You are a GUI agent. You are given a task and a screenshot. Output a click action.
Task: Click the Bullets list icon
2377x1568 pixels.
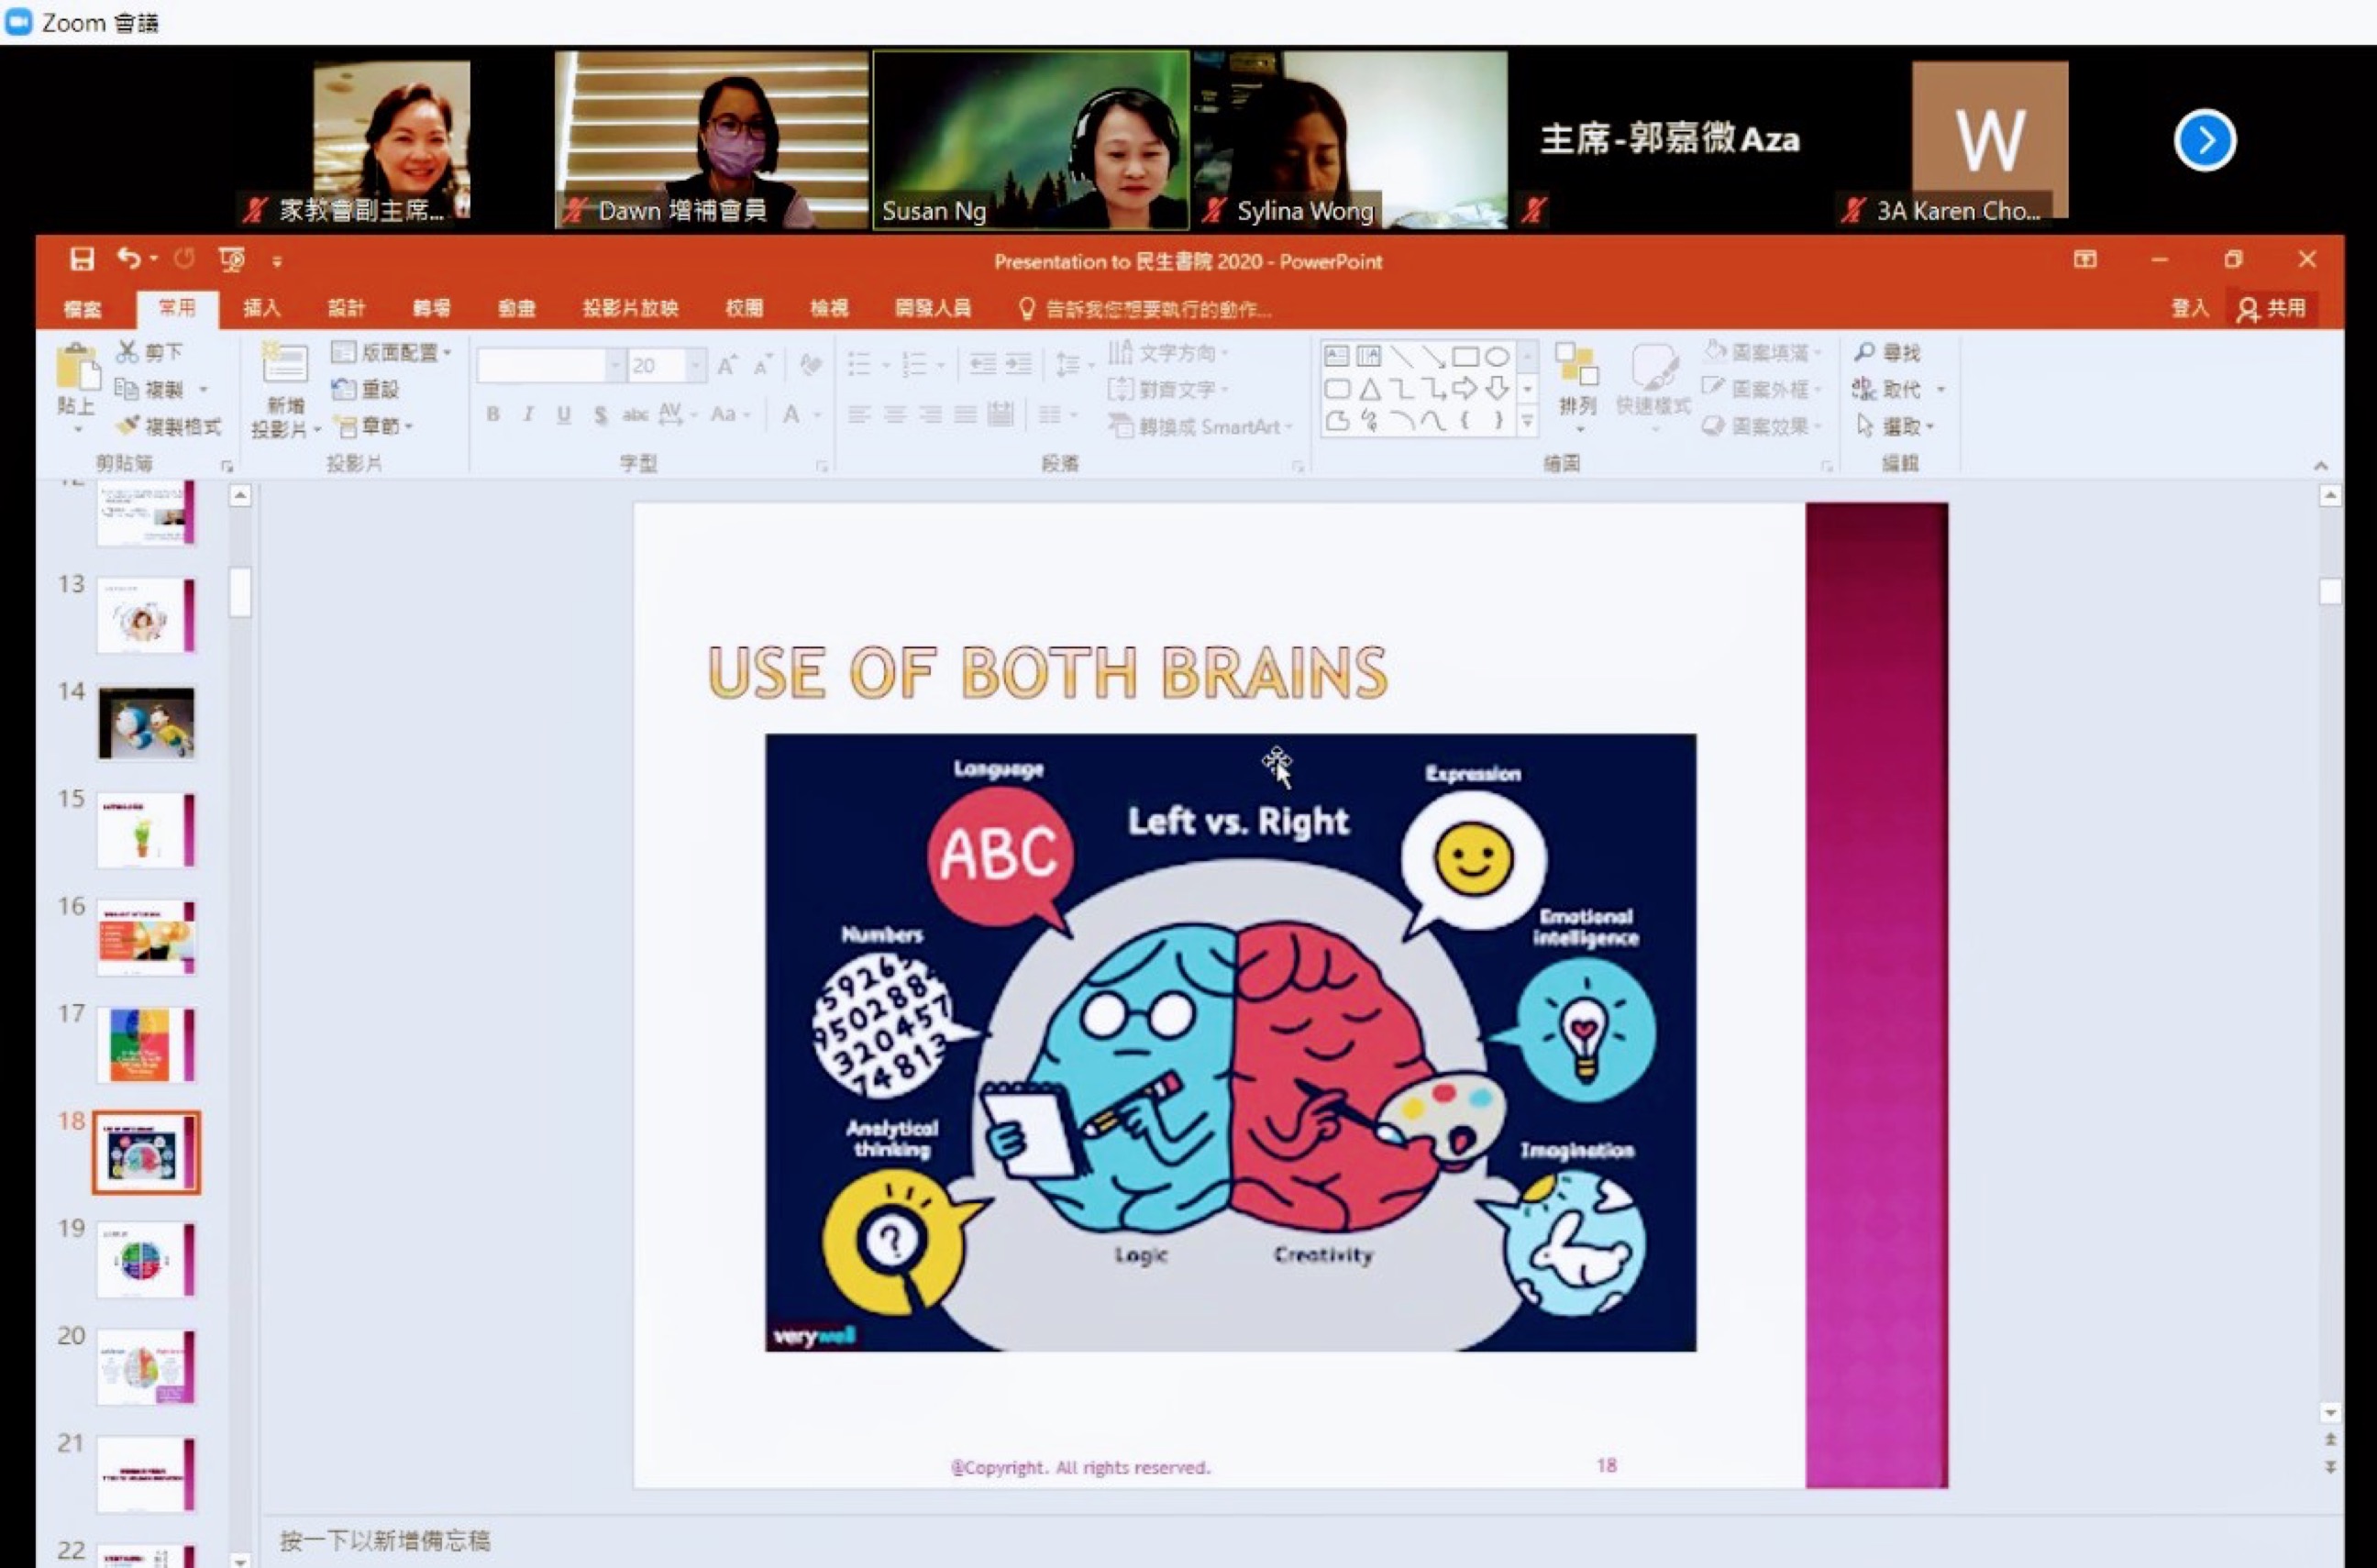click(x=859, y=365)
